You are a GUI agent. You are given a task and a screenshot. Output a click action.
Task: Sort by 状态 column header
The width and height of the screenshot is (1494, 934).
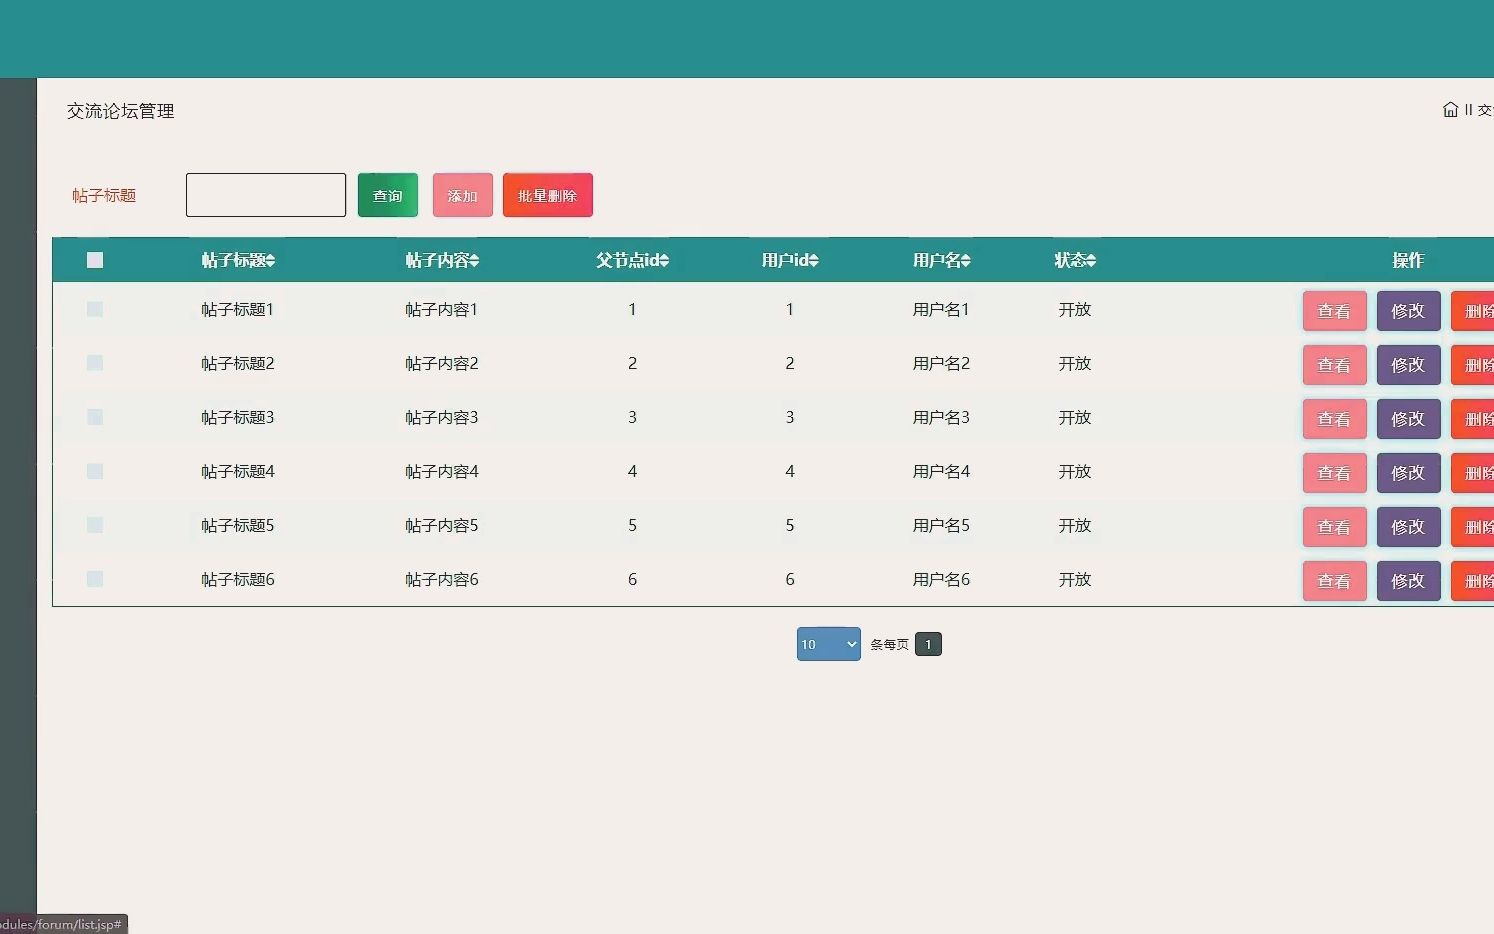pyautogui.click(x=1075, y=260)
